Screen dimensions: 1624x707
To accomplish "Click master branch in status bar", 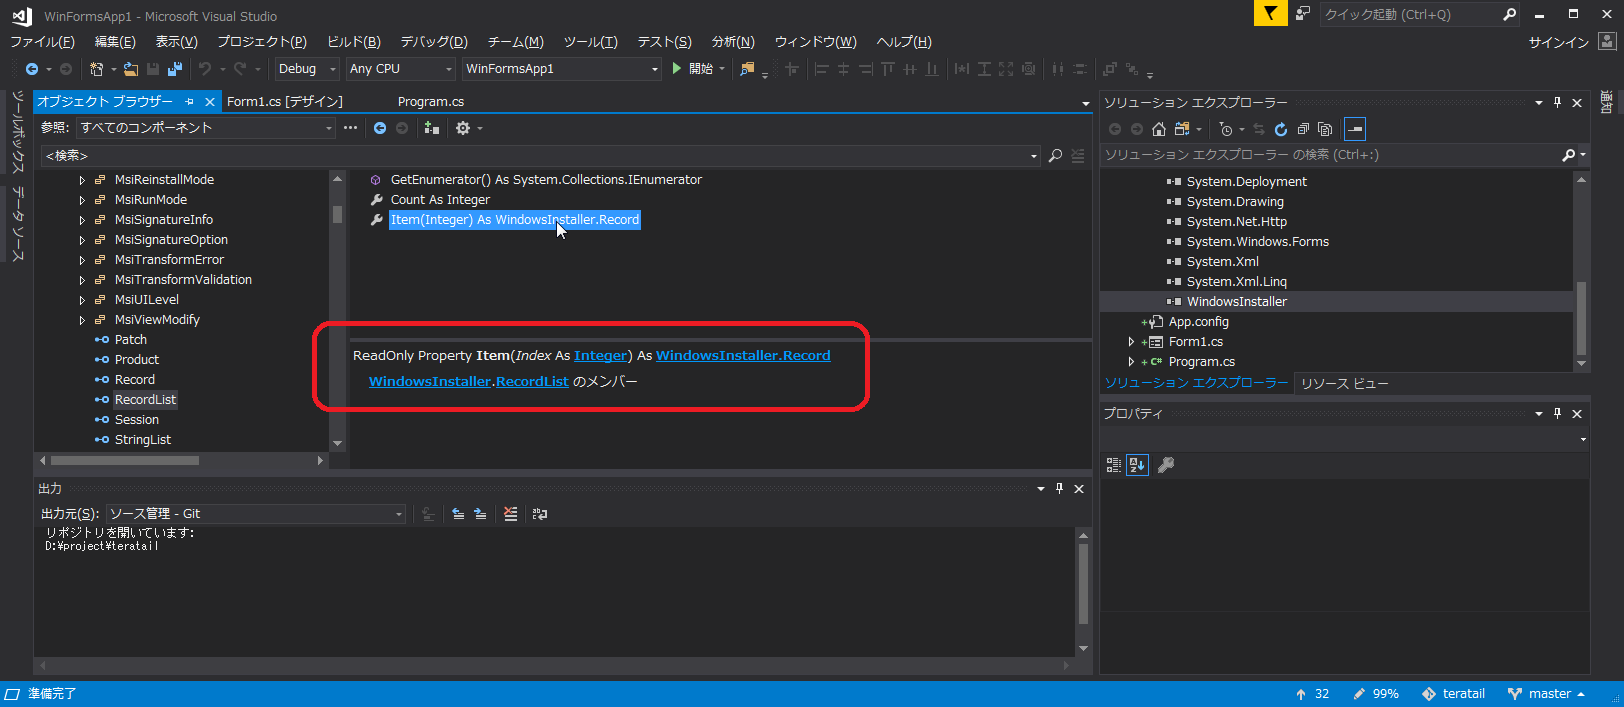I will pos(1546,694).
